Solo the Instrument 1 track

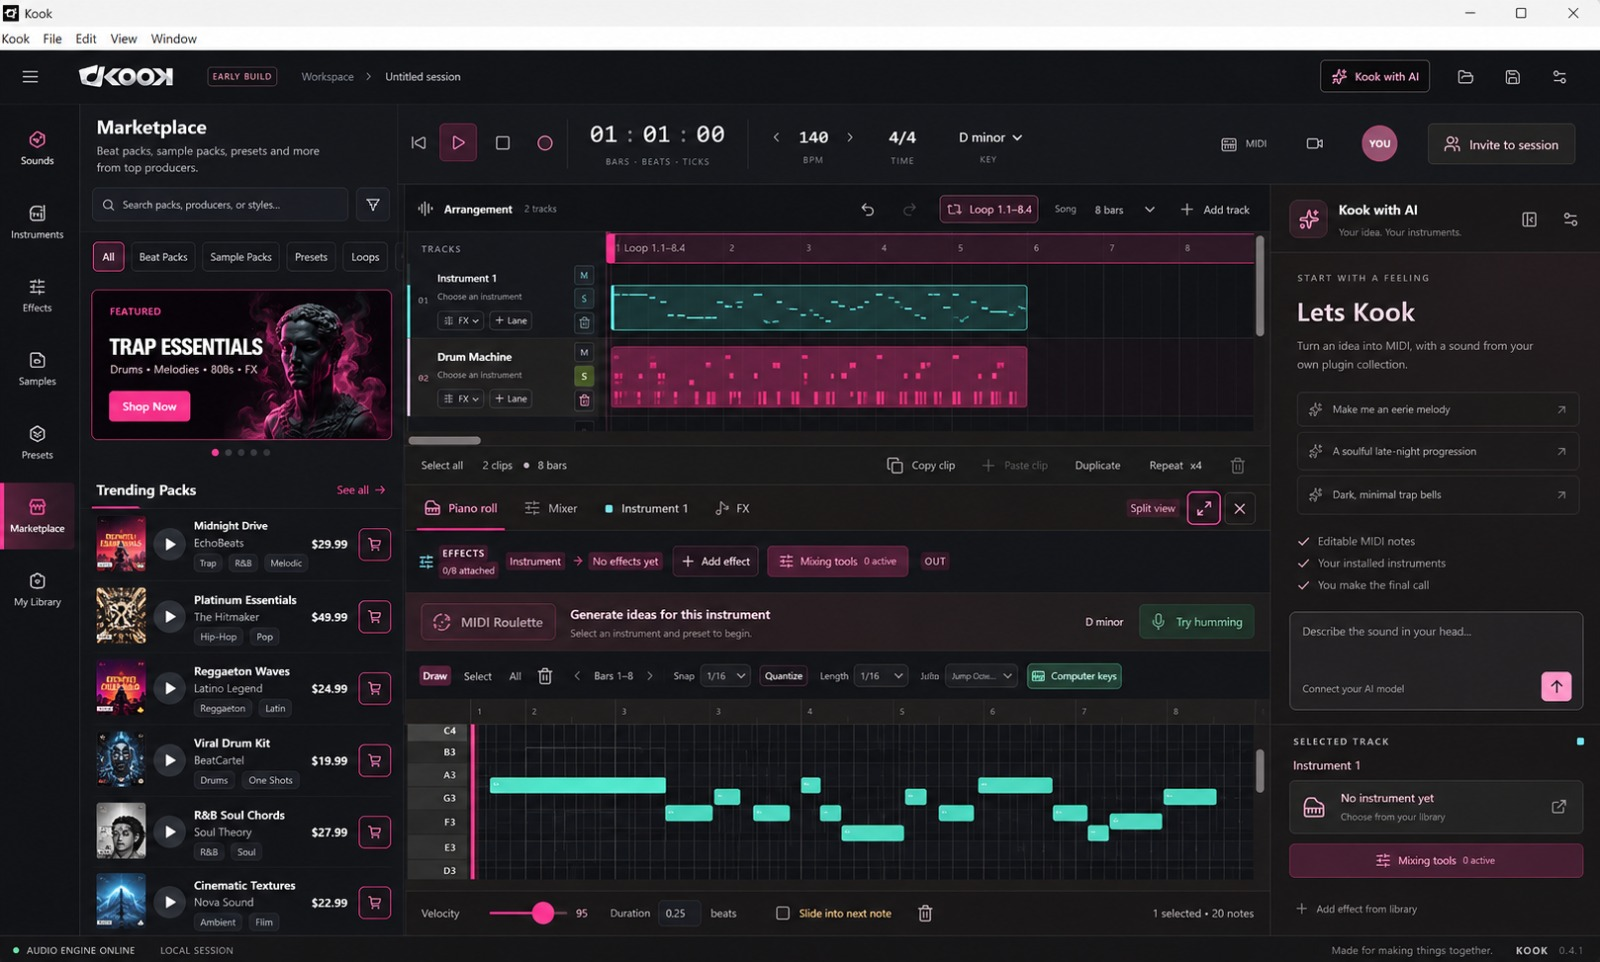click(584, 298)
